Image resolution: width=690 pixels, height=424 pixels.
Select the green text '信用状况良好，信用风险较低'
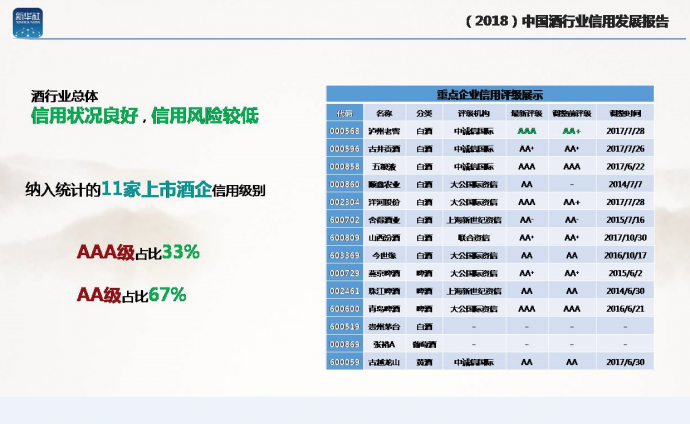[145, 116]
